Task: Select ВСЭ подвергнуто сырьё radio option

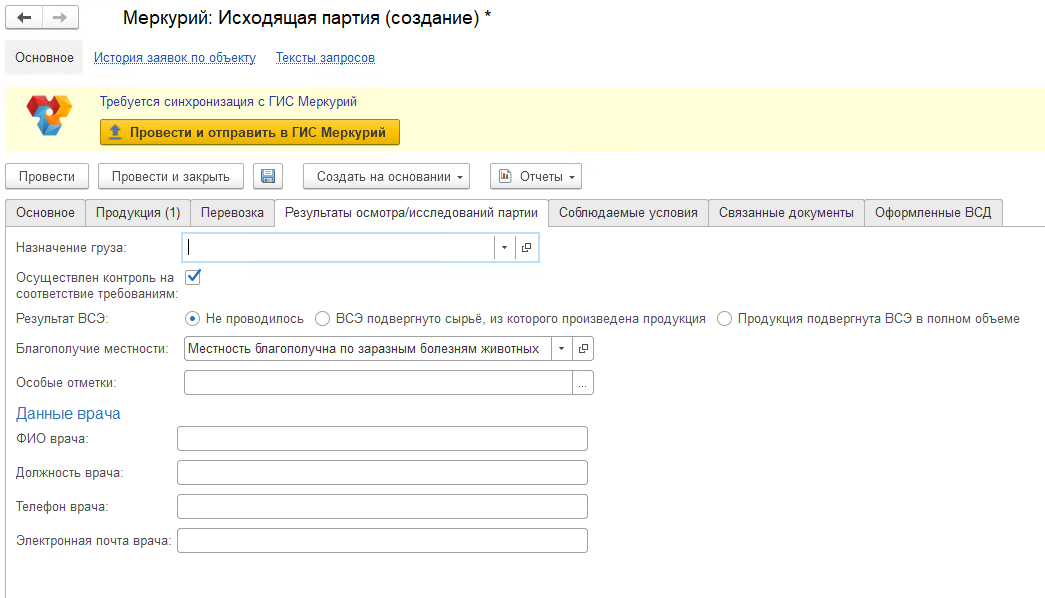Action: [322, 319]
